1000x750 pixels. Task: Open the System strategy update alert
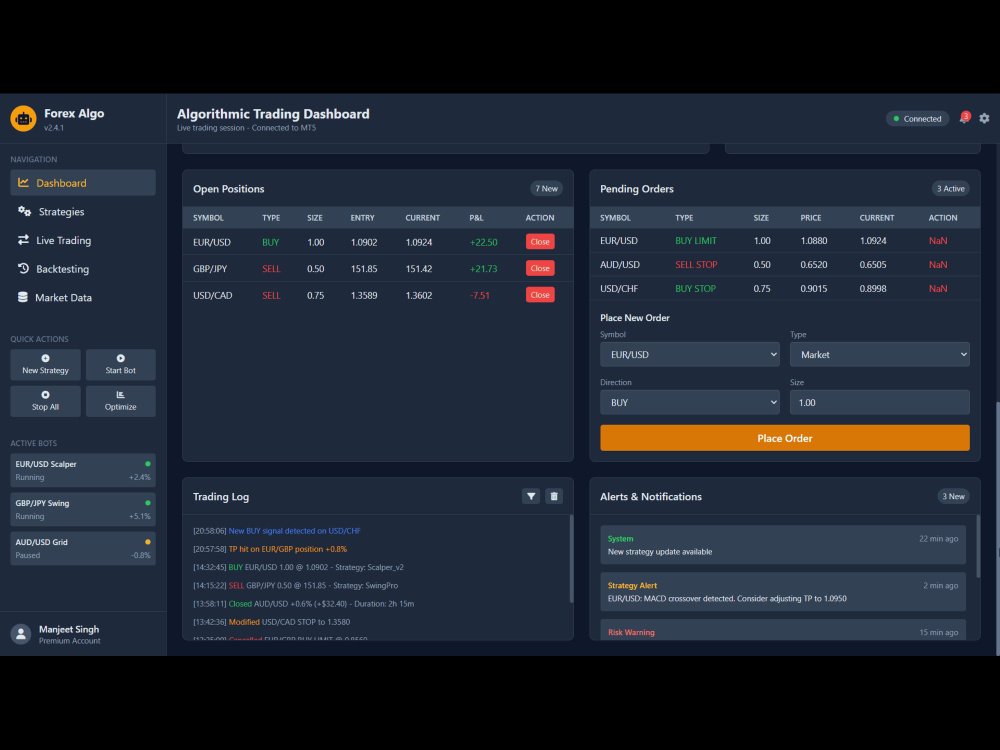coord(783,545)
